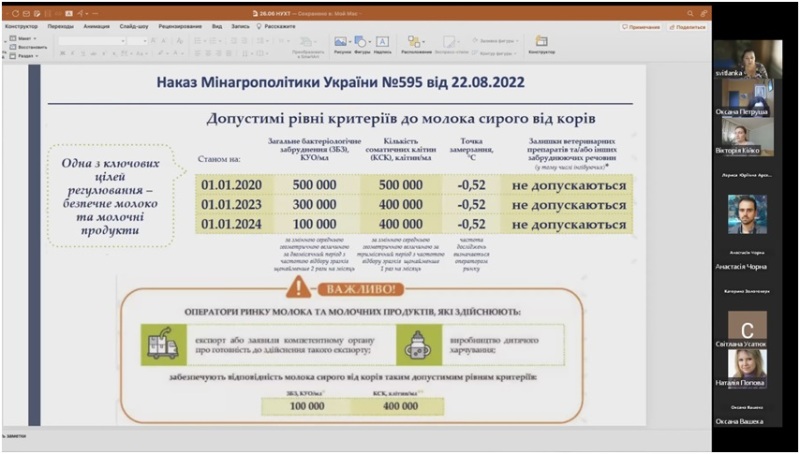The height and width of the screenshot is (454, 800).
Task: Click the виробництво дитячого харчування text
Action: click(x=494, y=345)
